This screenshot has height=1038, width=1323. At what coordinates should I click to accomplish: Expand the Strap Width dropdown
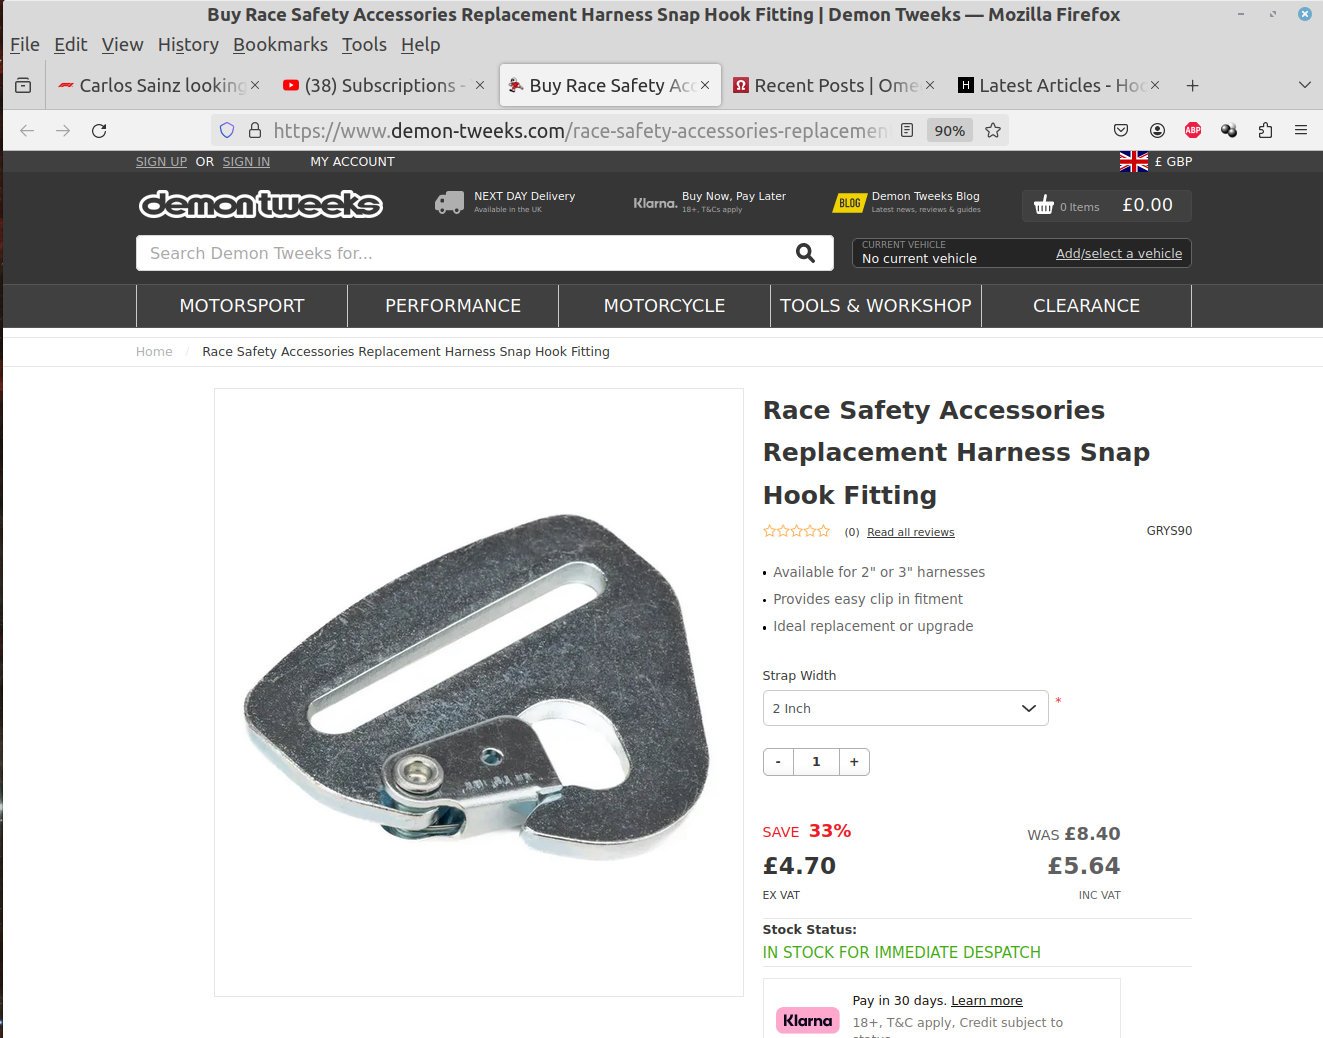[x=905, y=708]
